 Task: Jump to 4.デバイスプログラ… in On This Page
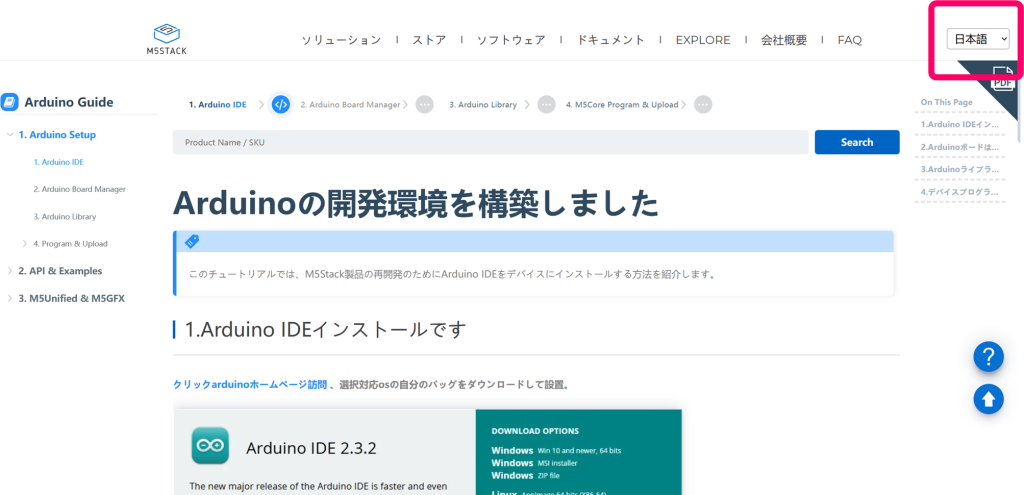tap(959, 192)
